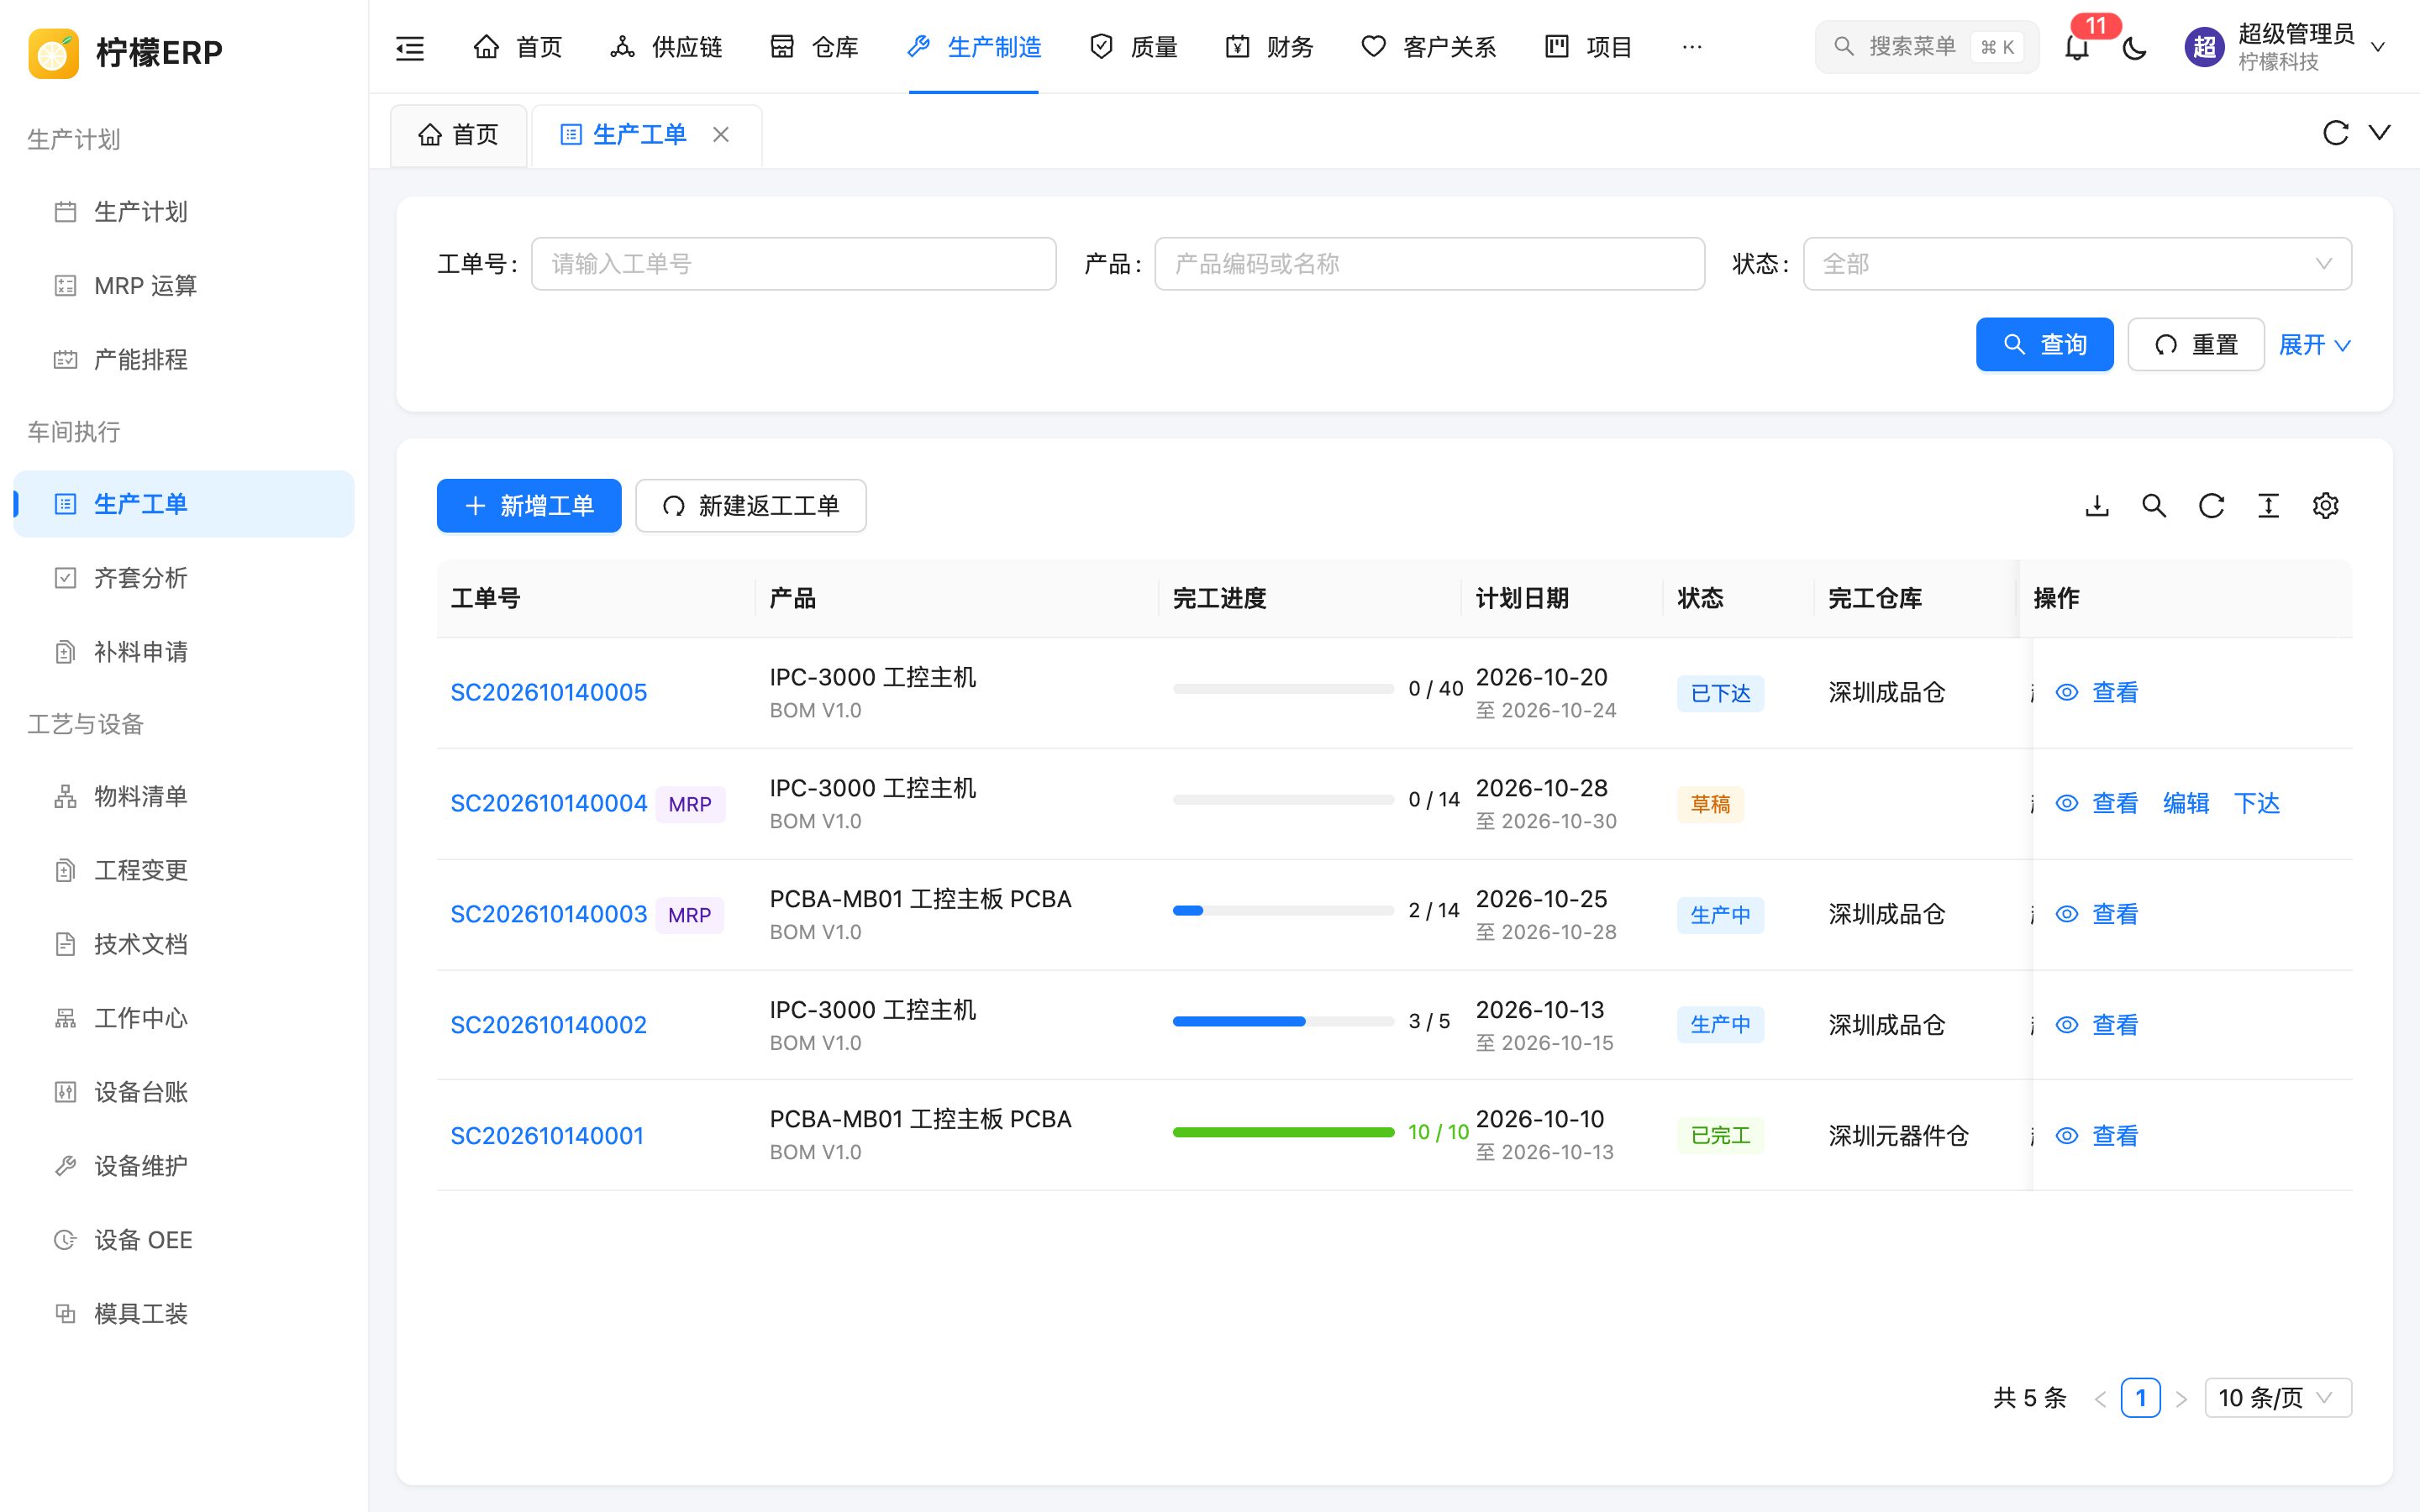This screenshot has height=1512, width=2420.
Task: Open the 10 条/页 page size dropdown
Action: pos(2277,1398)
